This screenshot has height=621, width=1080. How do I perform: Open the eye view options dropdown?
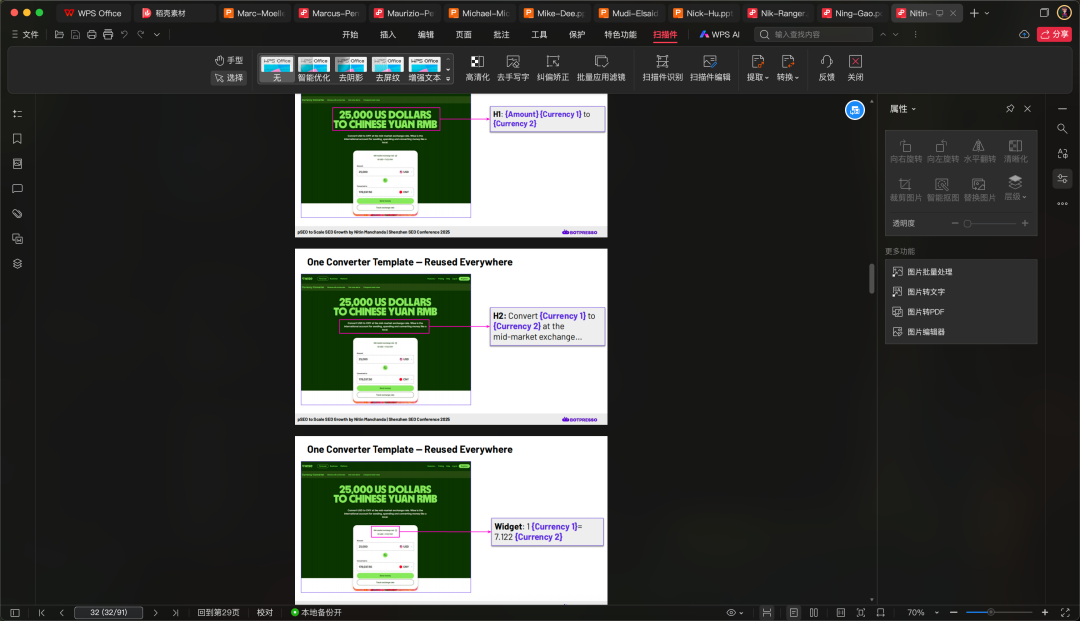735,612
